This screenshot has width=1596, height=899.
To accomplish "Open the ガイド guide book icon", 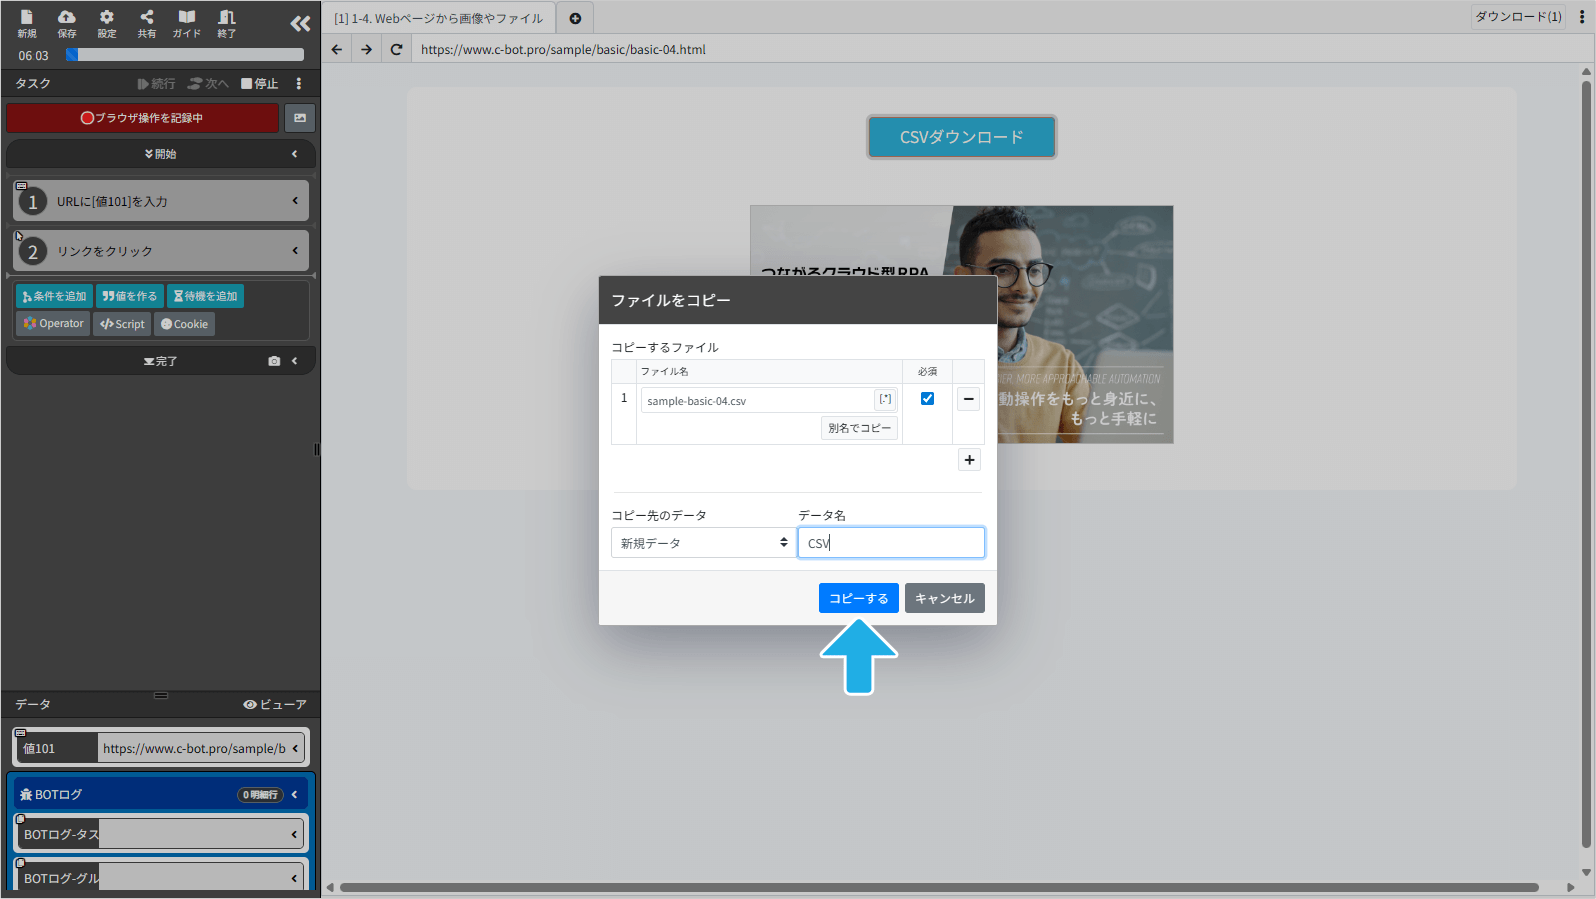I will pyautogui.click(x=187, y=23).
